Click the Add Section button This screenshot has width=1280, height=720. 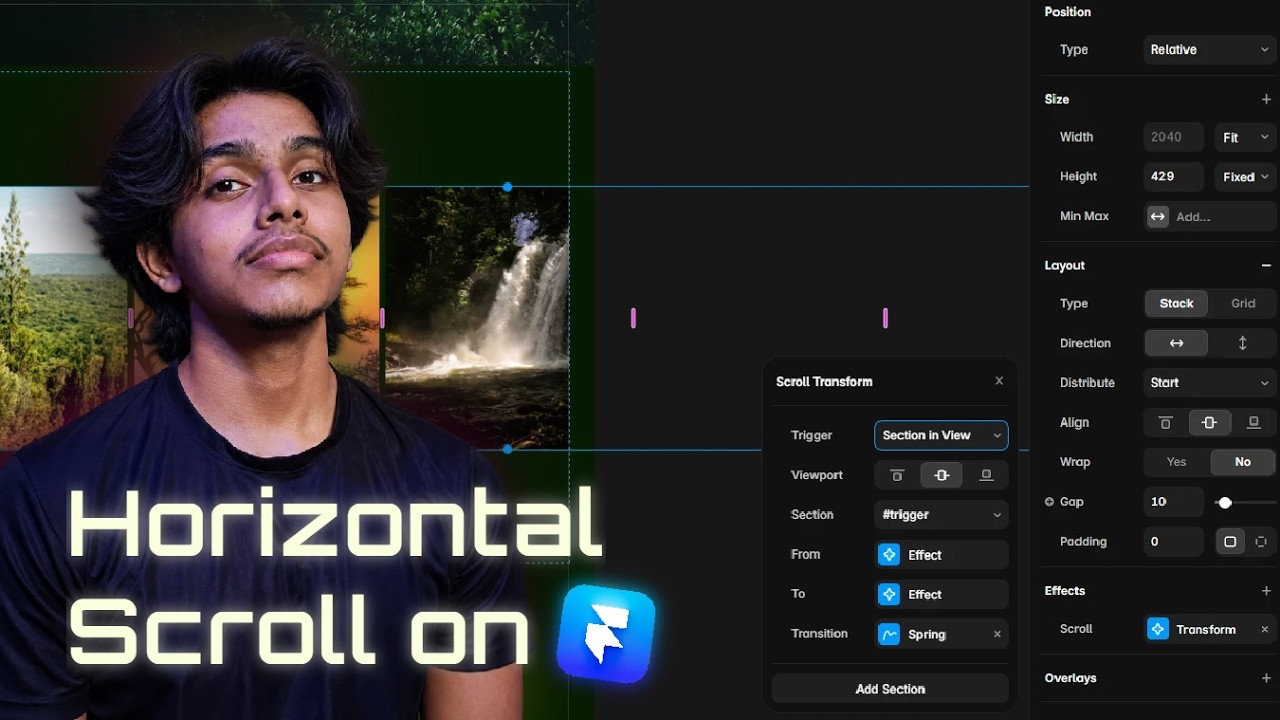click(x=890, y=689)
